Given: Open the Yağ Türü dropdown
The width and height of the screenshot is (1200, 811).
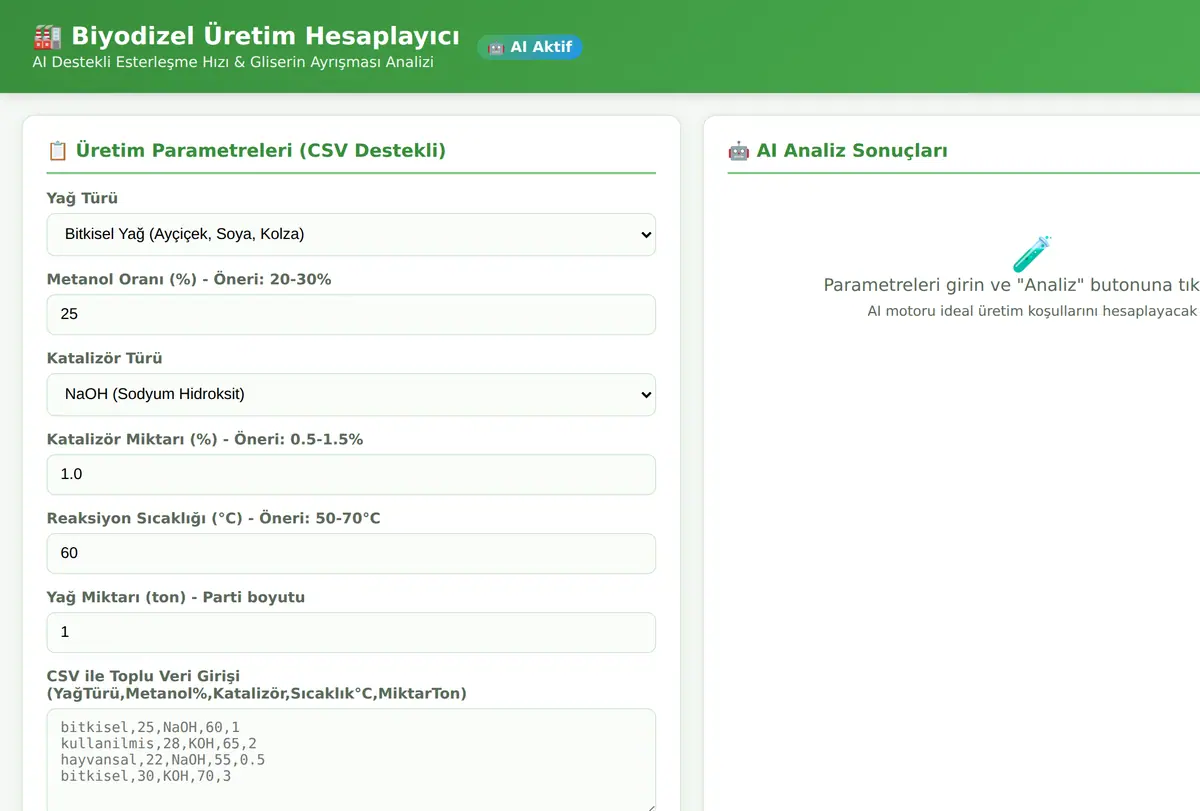Looking at the screenshot, I should coord(351,234).
